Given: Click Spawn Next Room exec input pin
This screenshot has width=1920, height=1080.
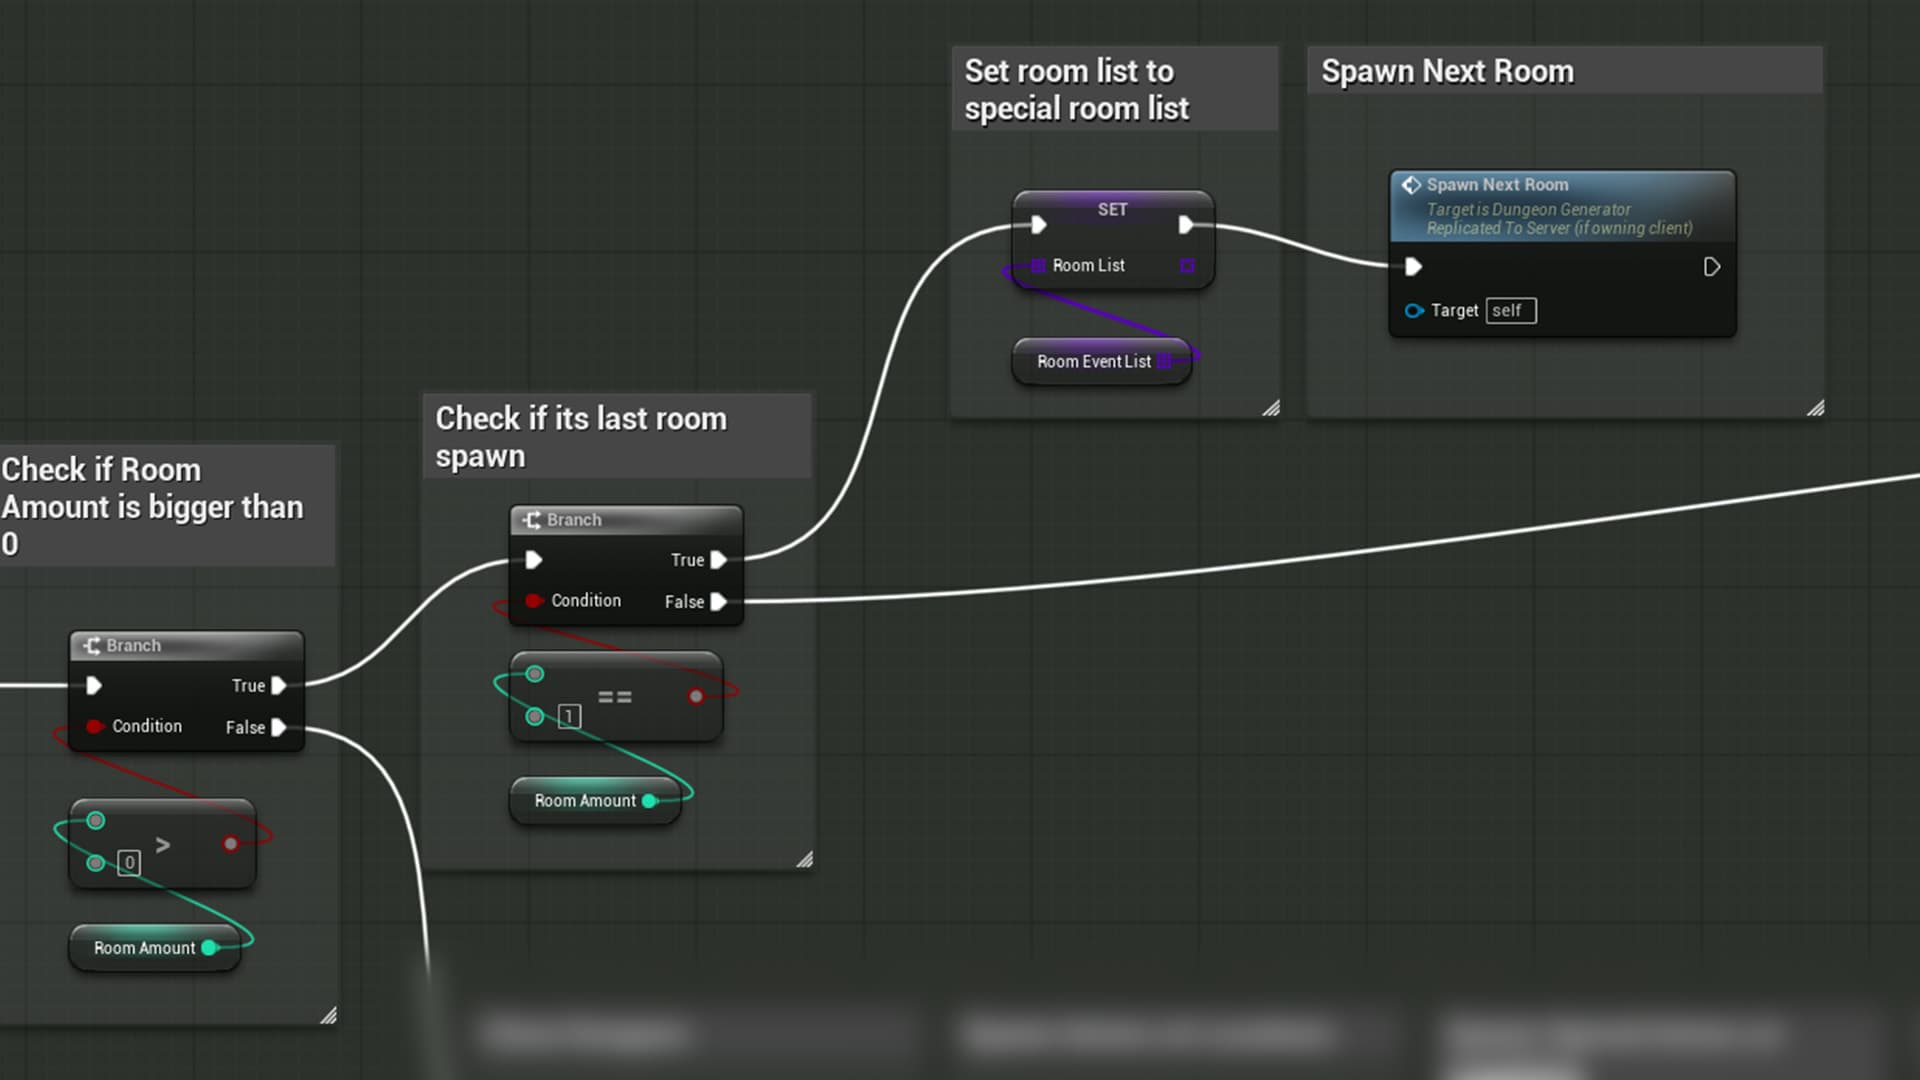Looking at the screenshot, I should [1413, 267].
